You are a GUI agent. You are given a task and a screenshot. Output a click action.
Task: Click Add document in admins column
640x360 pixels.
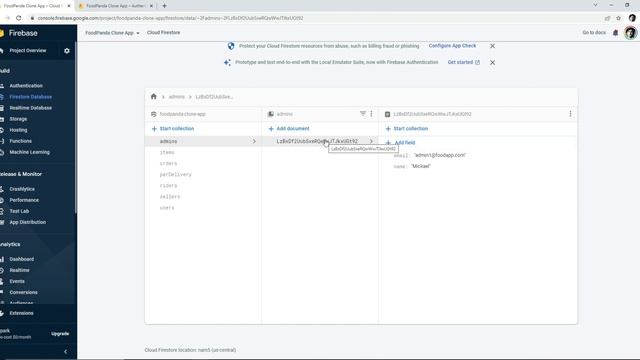pos(289,129)
